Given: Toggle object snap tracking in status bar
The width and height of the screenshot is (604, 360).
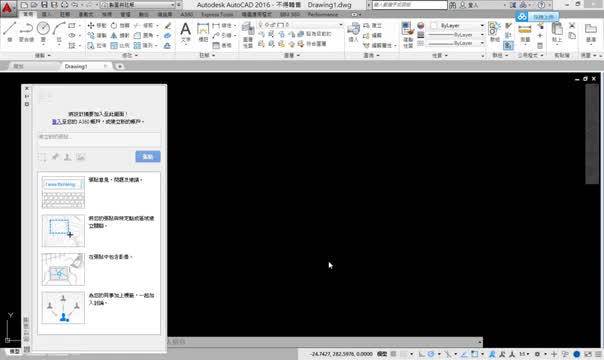Looking at the screenshot, I should 465,354.
